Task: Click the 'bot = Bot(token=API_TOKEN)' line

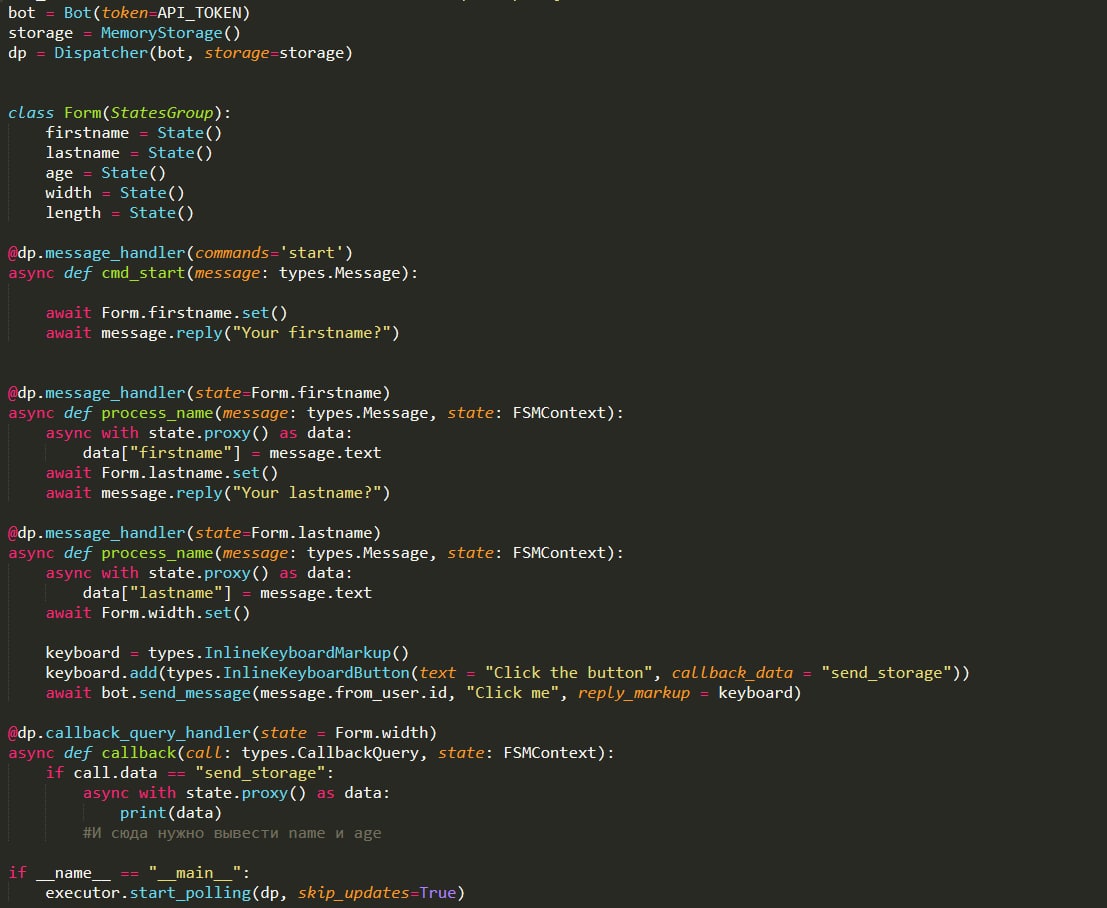Action: 129,13
